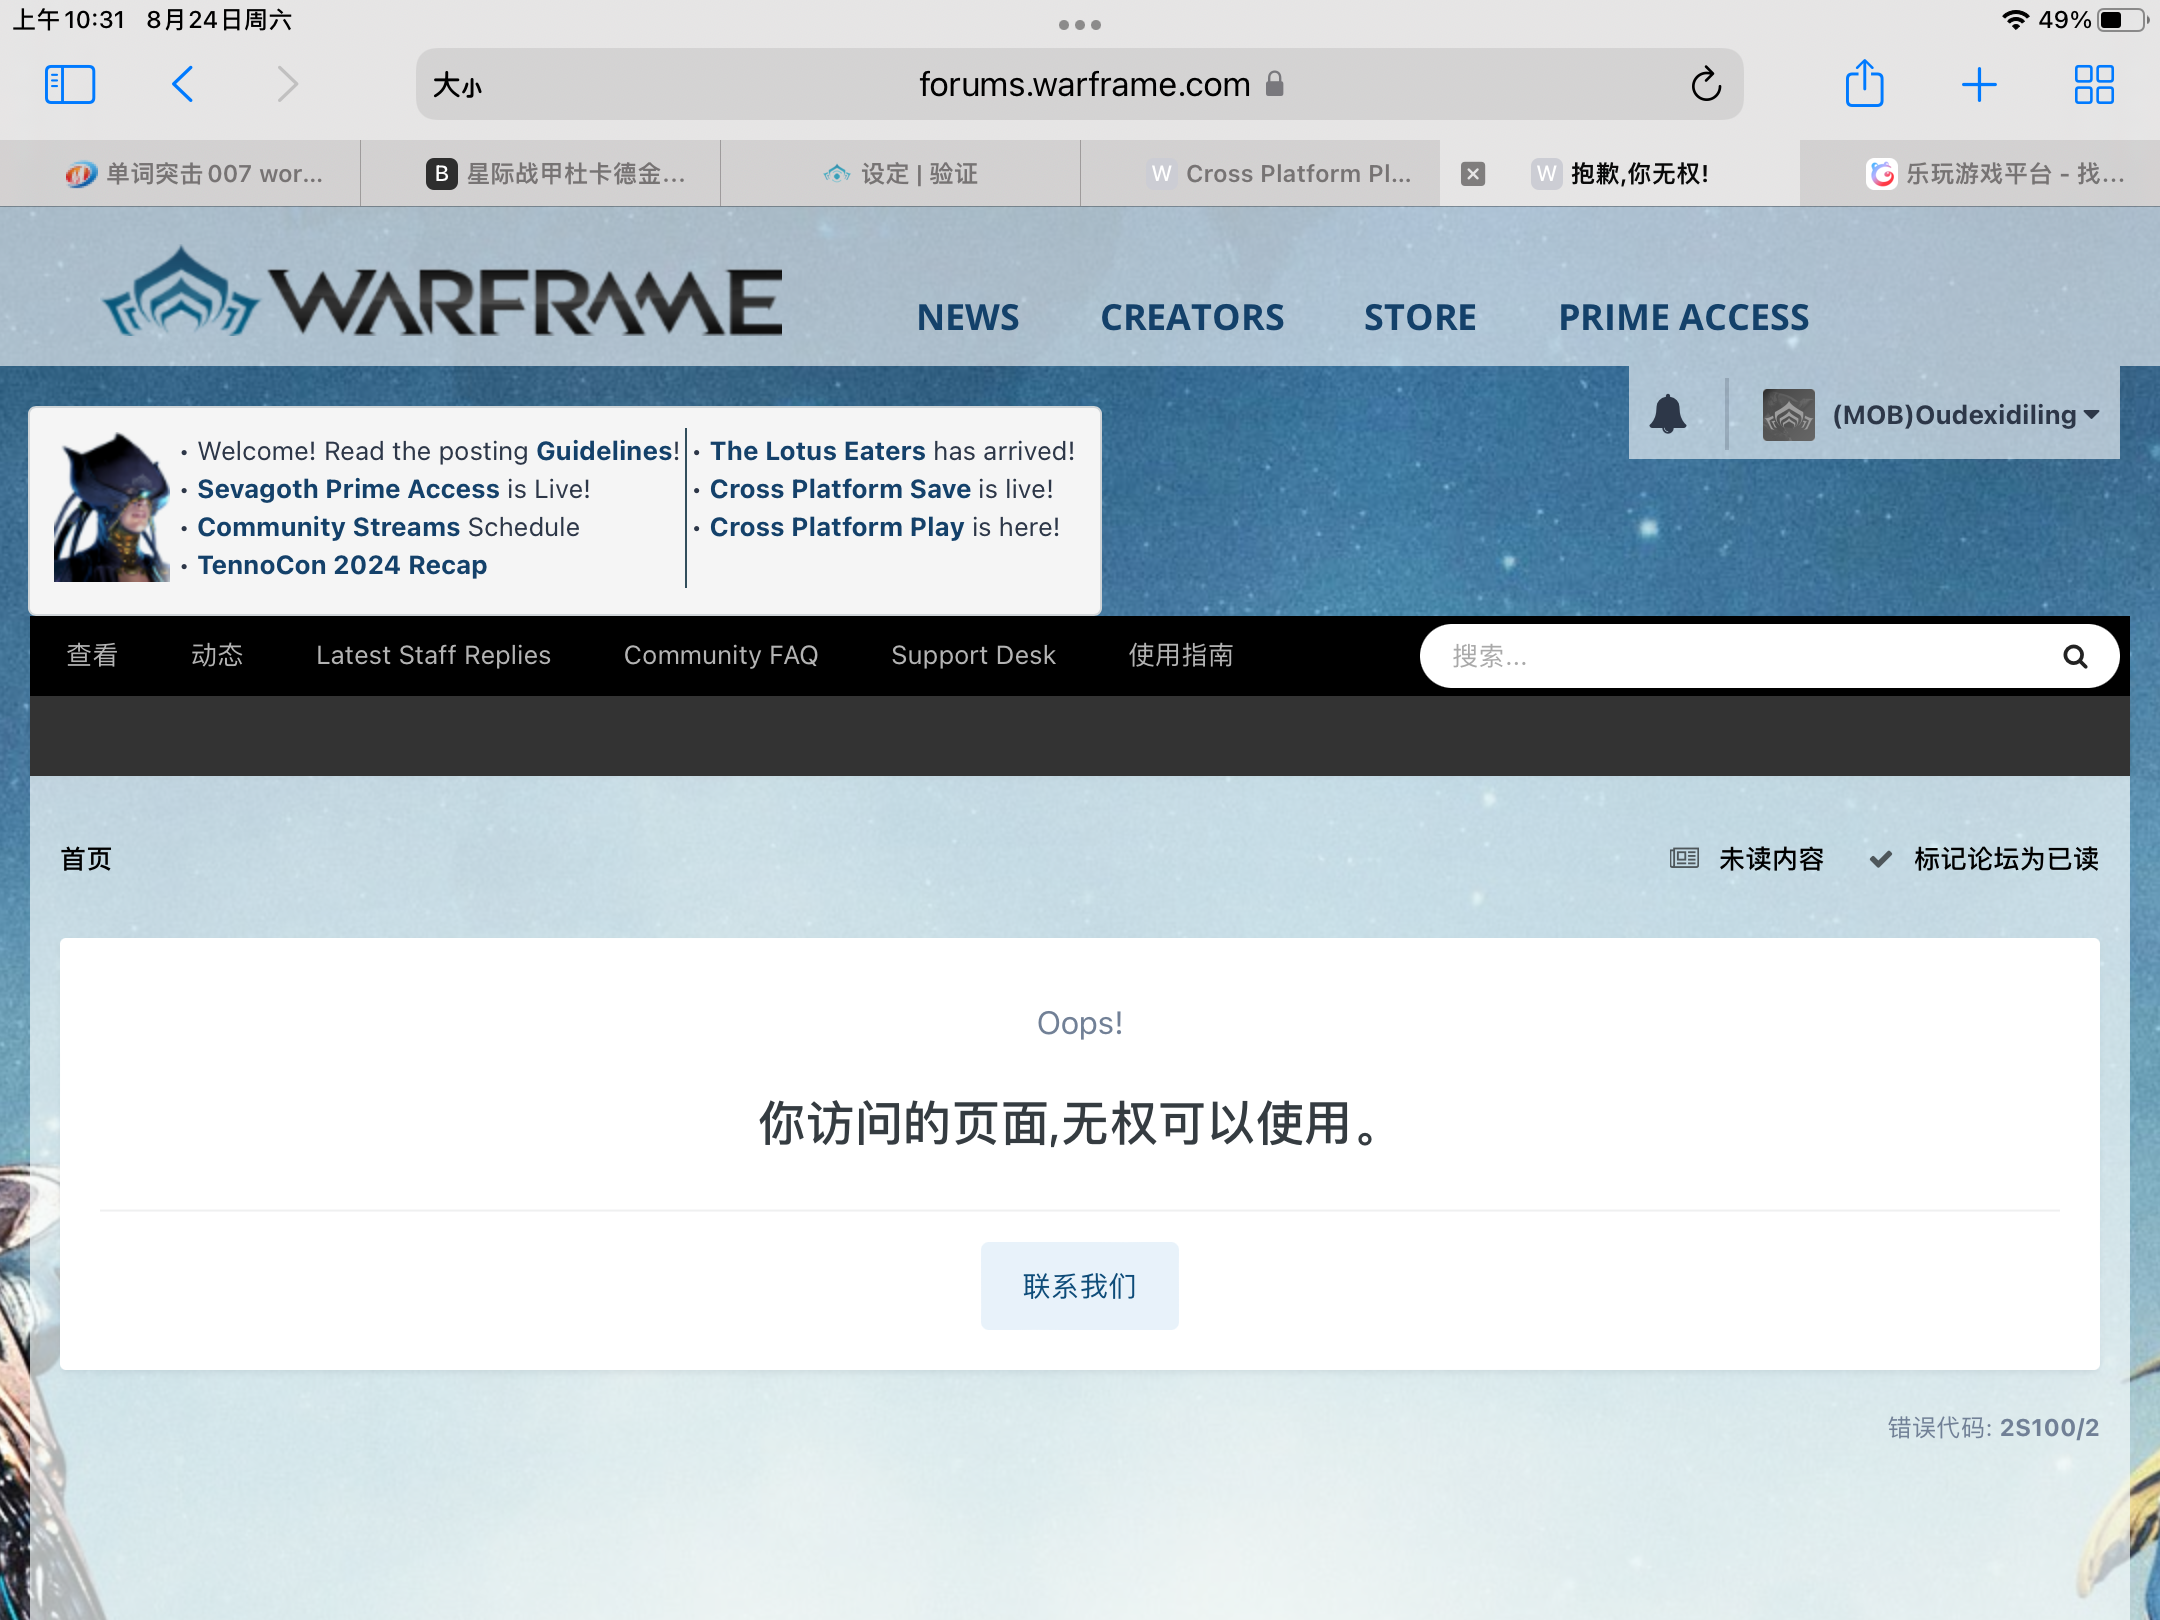Open the Community Streams schedule link
2160x1620 pixels.
[328, 527]
